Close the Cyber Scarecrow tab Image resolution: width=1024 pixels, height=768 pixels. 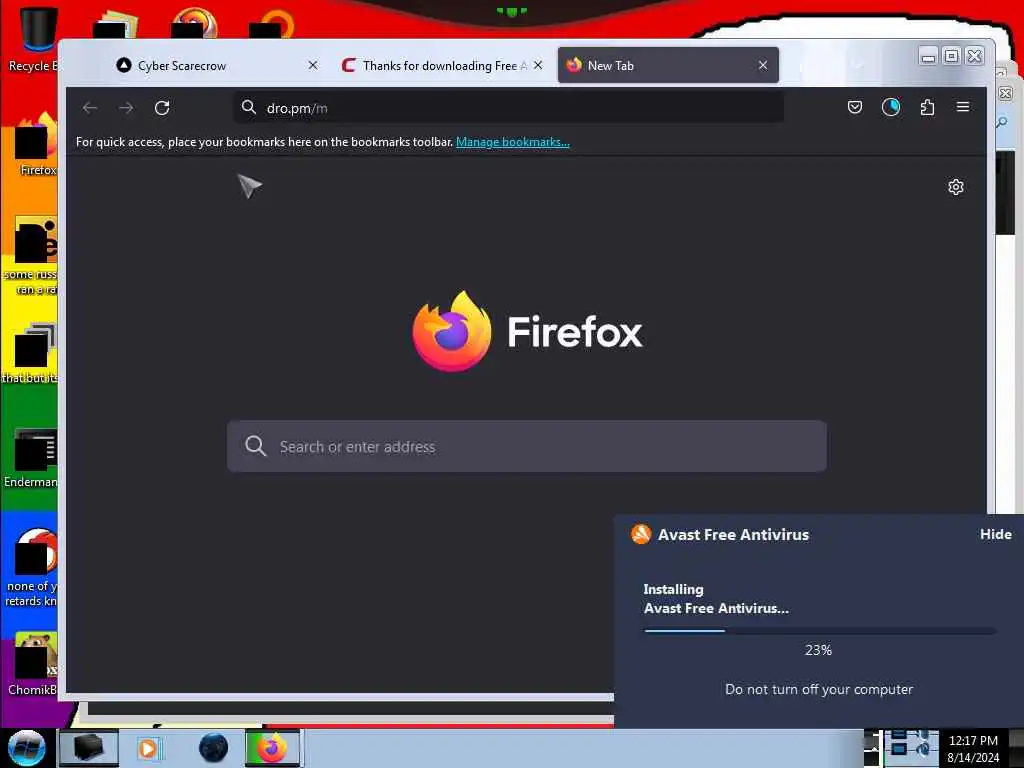313,65
